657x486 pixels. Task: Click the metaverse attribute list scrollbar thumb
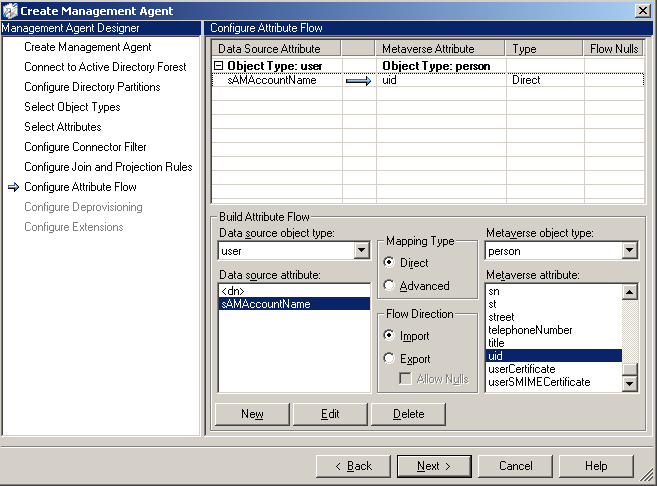point(629,369)
